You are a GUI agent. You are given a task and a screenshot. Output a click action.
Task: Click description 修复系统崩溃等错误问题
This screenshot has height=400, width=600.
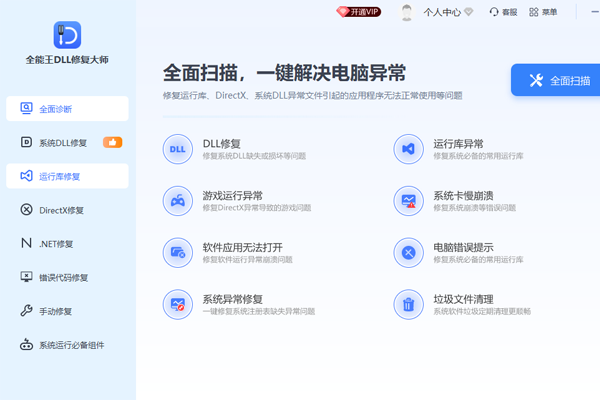click(474, 208)
